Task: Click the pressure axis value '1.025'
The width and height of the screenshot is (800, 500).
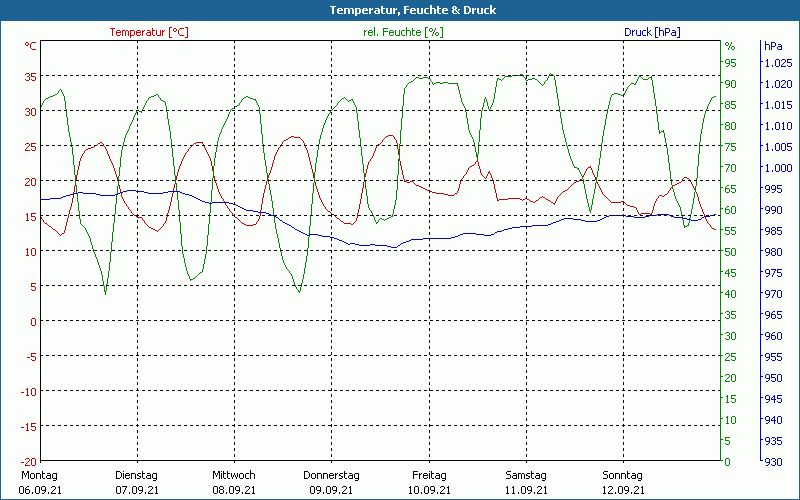Action: [x=778, y=63]
